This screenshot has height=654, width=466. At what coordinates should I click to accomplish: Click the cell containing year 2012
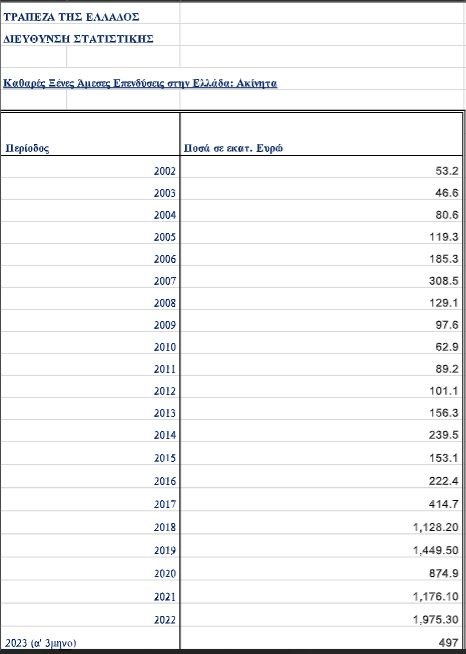coord(90,391)
